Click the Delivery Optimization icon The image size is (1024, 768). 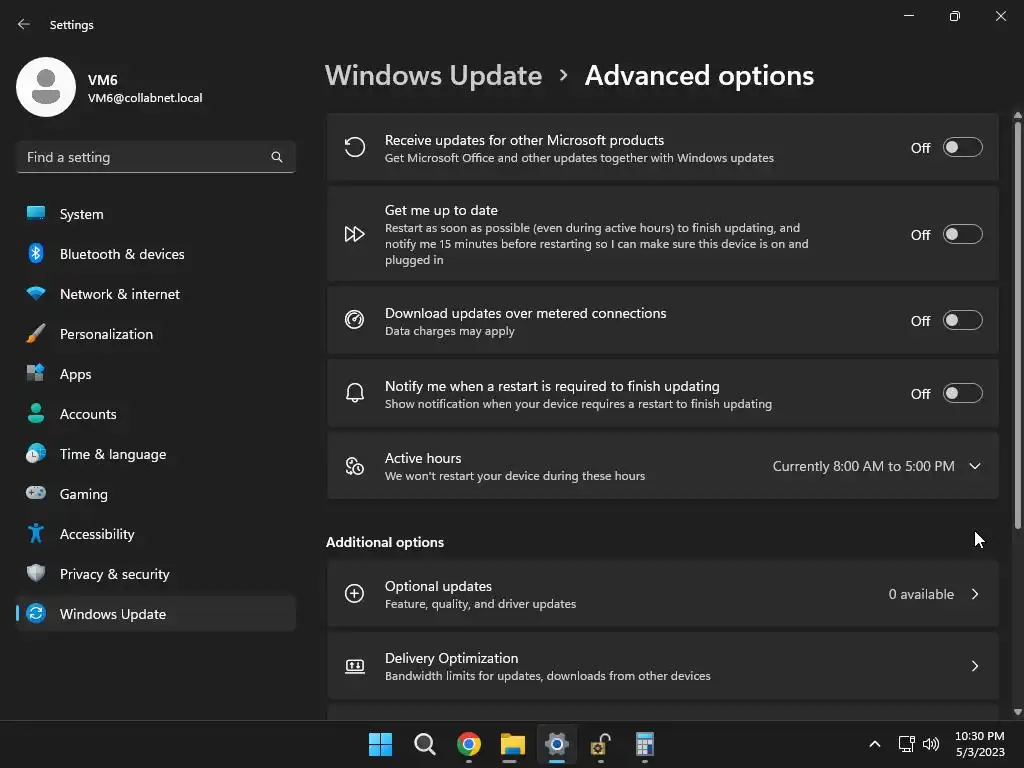[355, 666]
